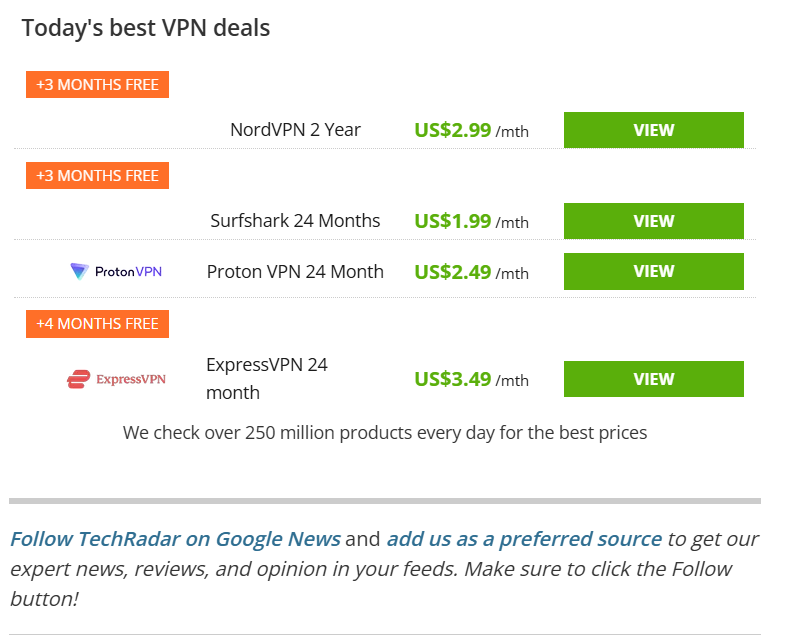Open the ExpressVPN 24 month title
Viewport: 800px width, 635px height.
[x=267, y=378]
